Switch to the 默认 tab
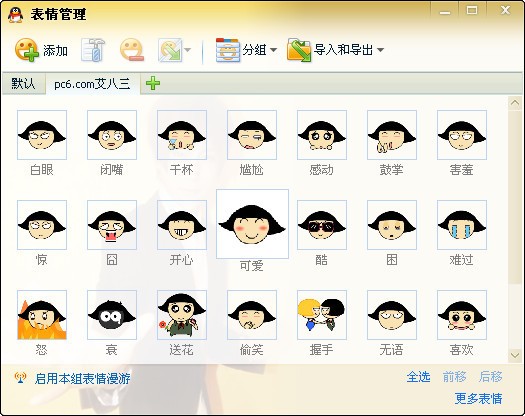This screenshot has height=416, width=525. [x=23, y=83]
